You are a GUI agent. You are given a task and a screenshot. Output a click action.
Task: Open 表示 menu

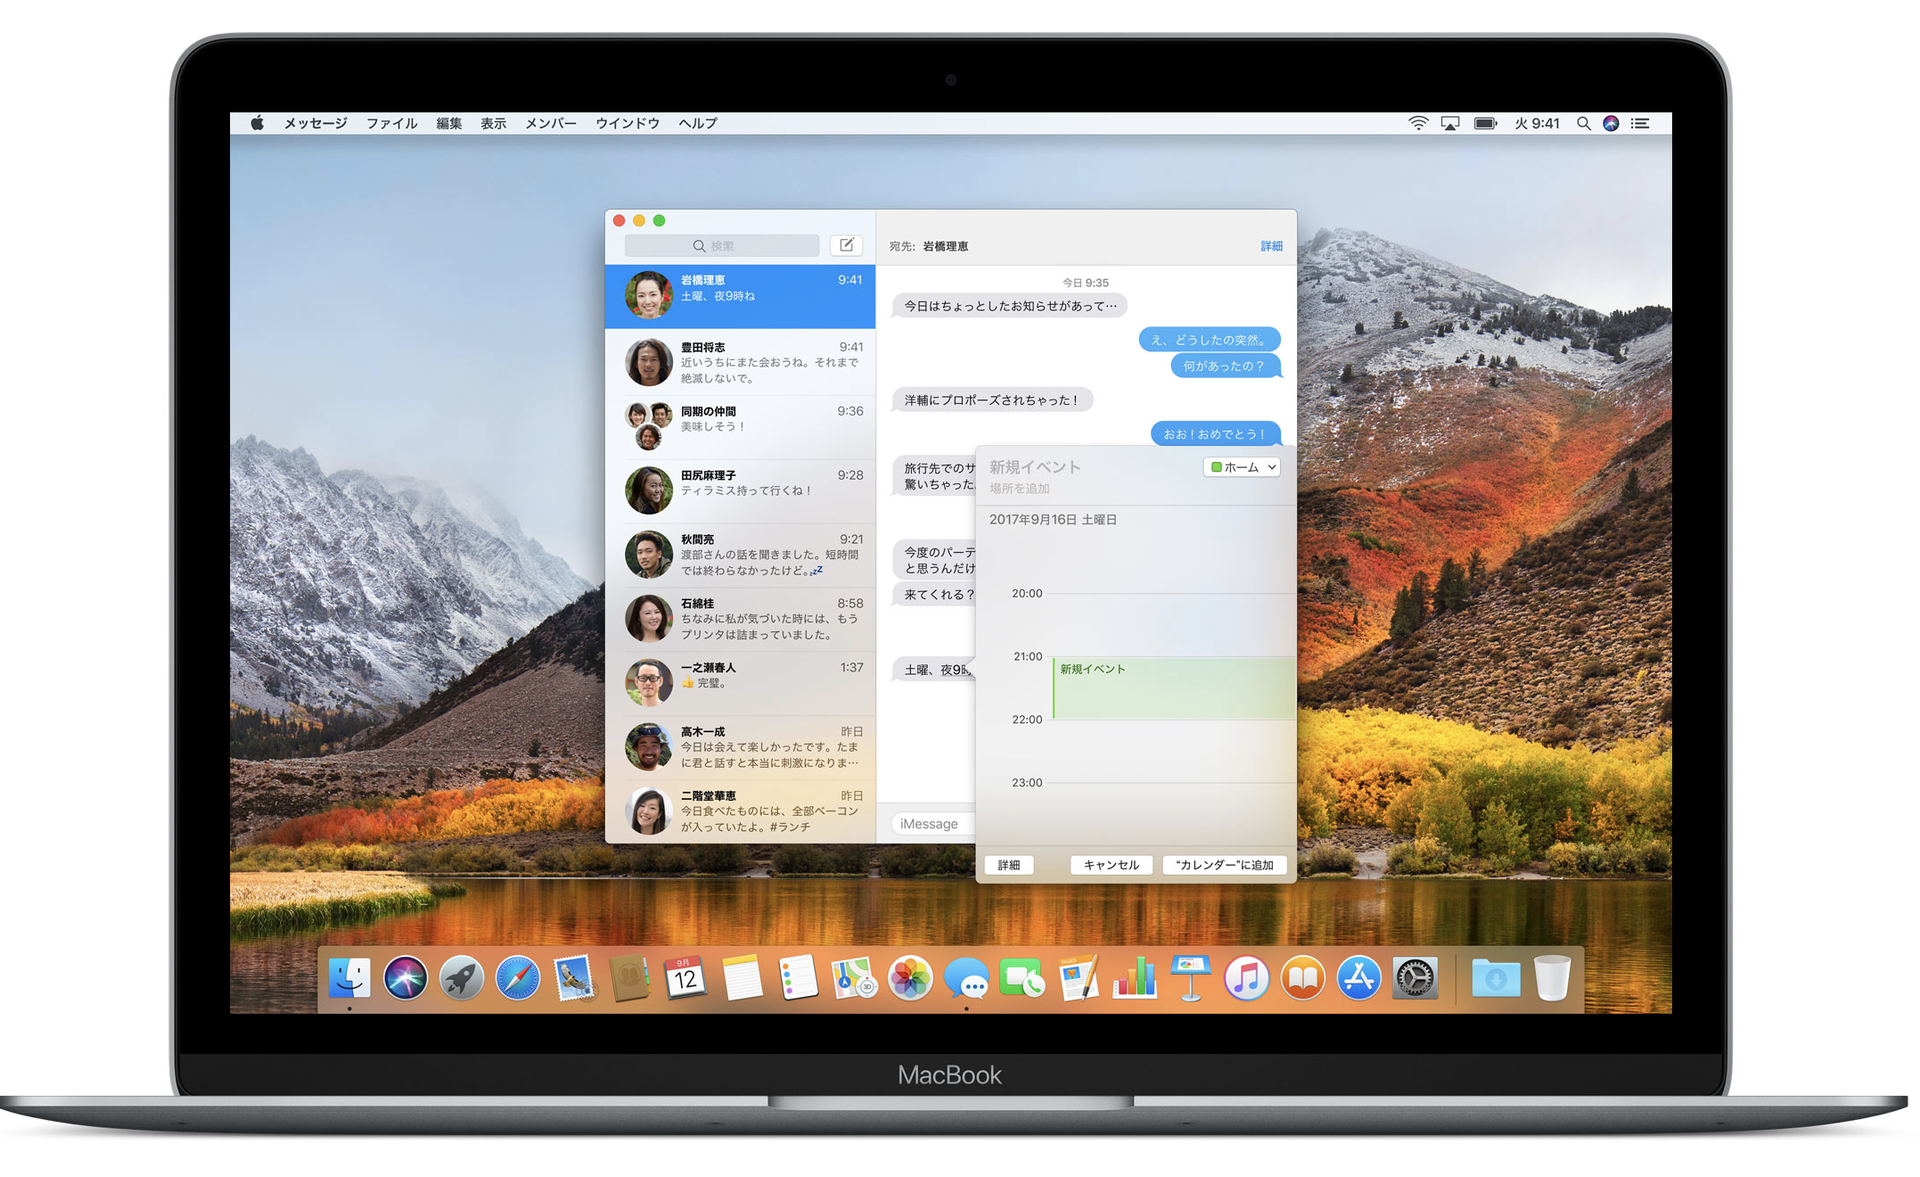point(493,123)
